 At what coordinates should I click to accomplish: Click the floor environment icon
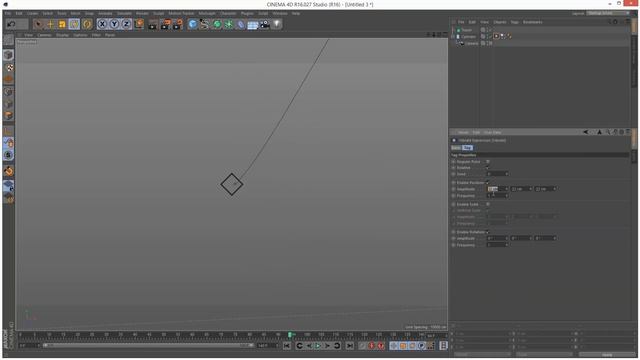(253, 24)
